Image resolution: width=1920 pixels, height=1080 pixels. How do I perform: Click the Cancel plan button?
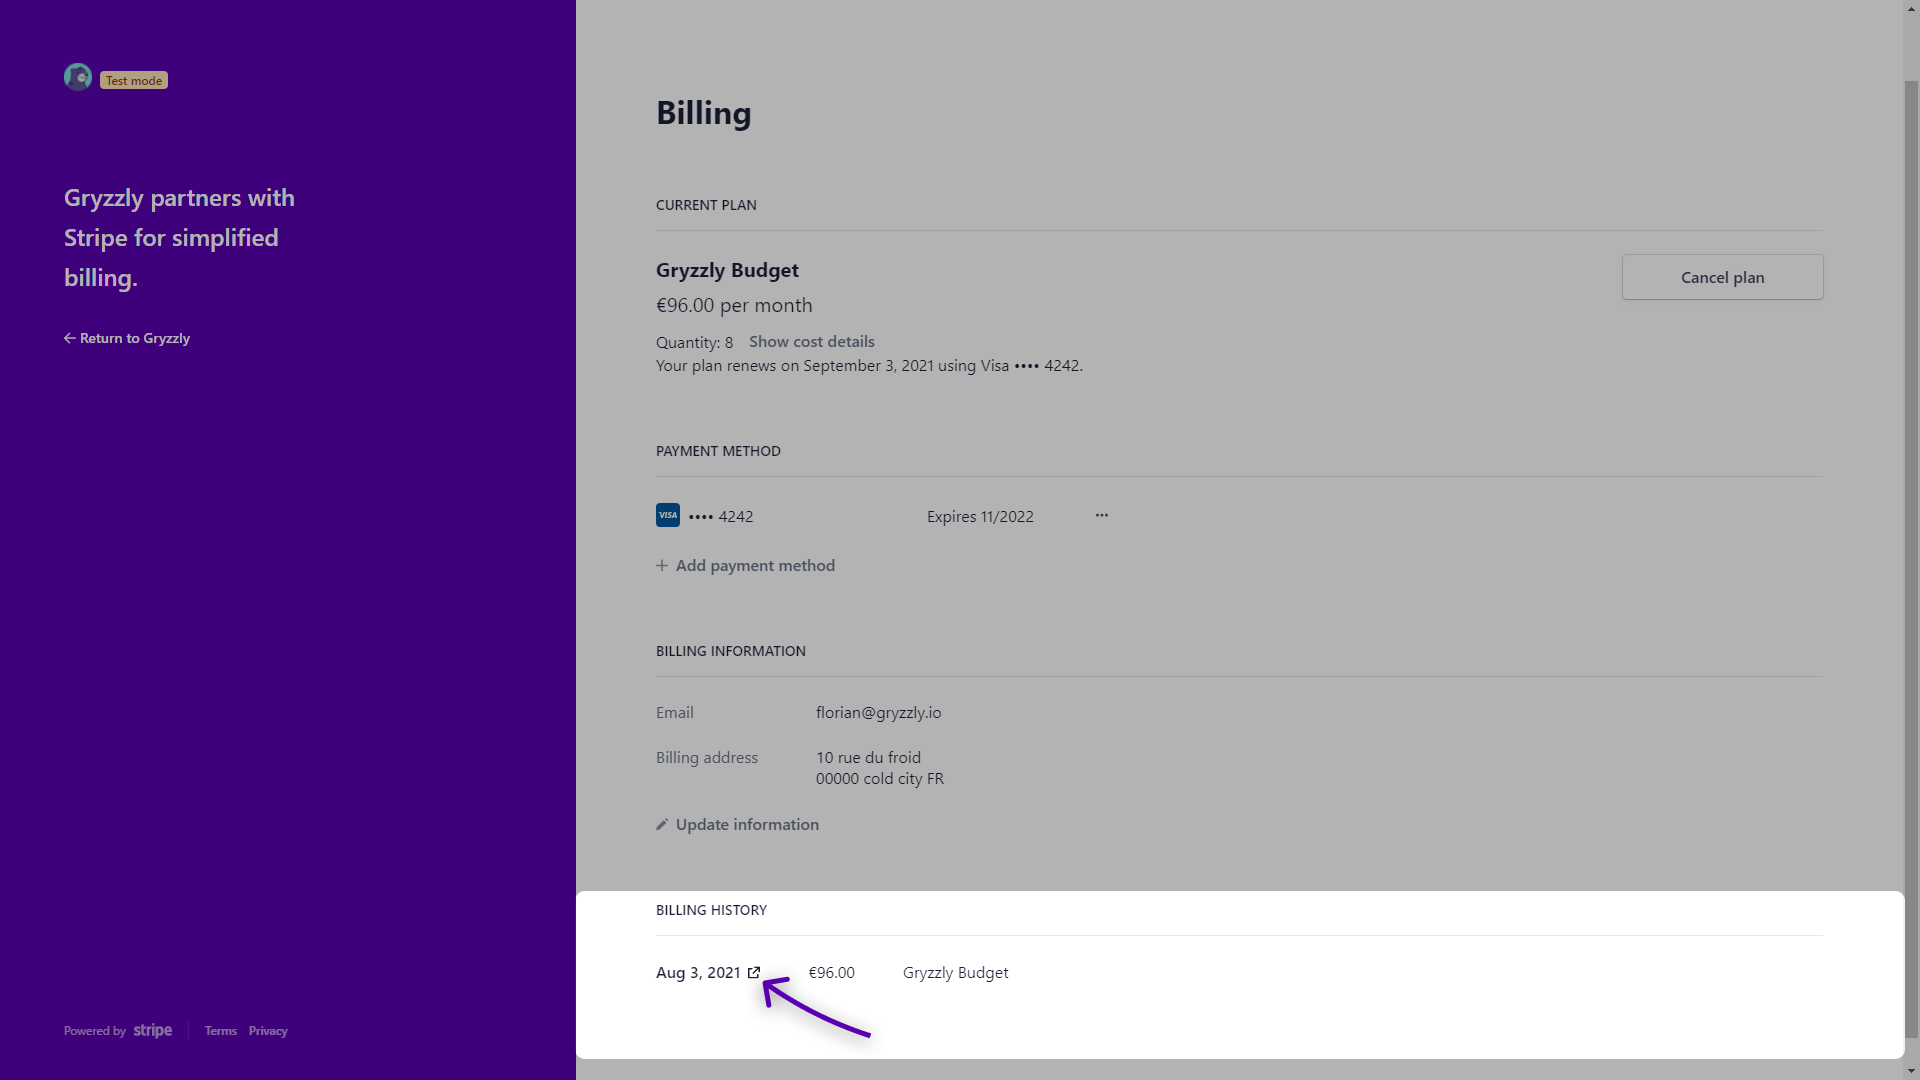(1722, 277)
